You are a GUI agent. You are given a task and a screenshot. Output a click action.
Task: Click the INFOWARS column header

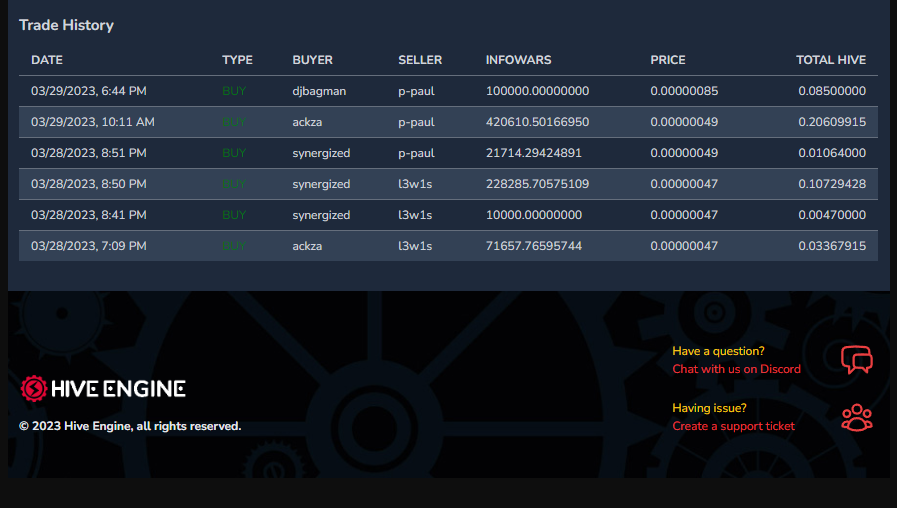pyautogui.click(x=518, y=60)
